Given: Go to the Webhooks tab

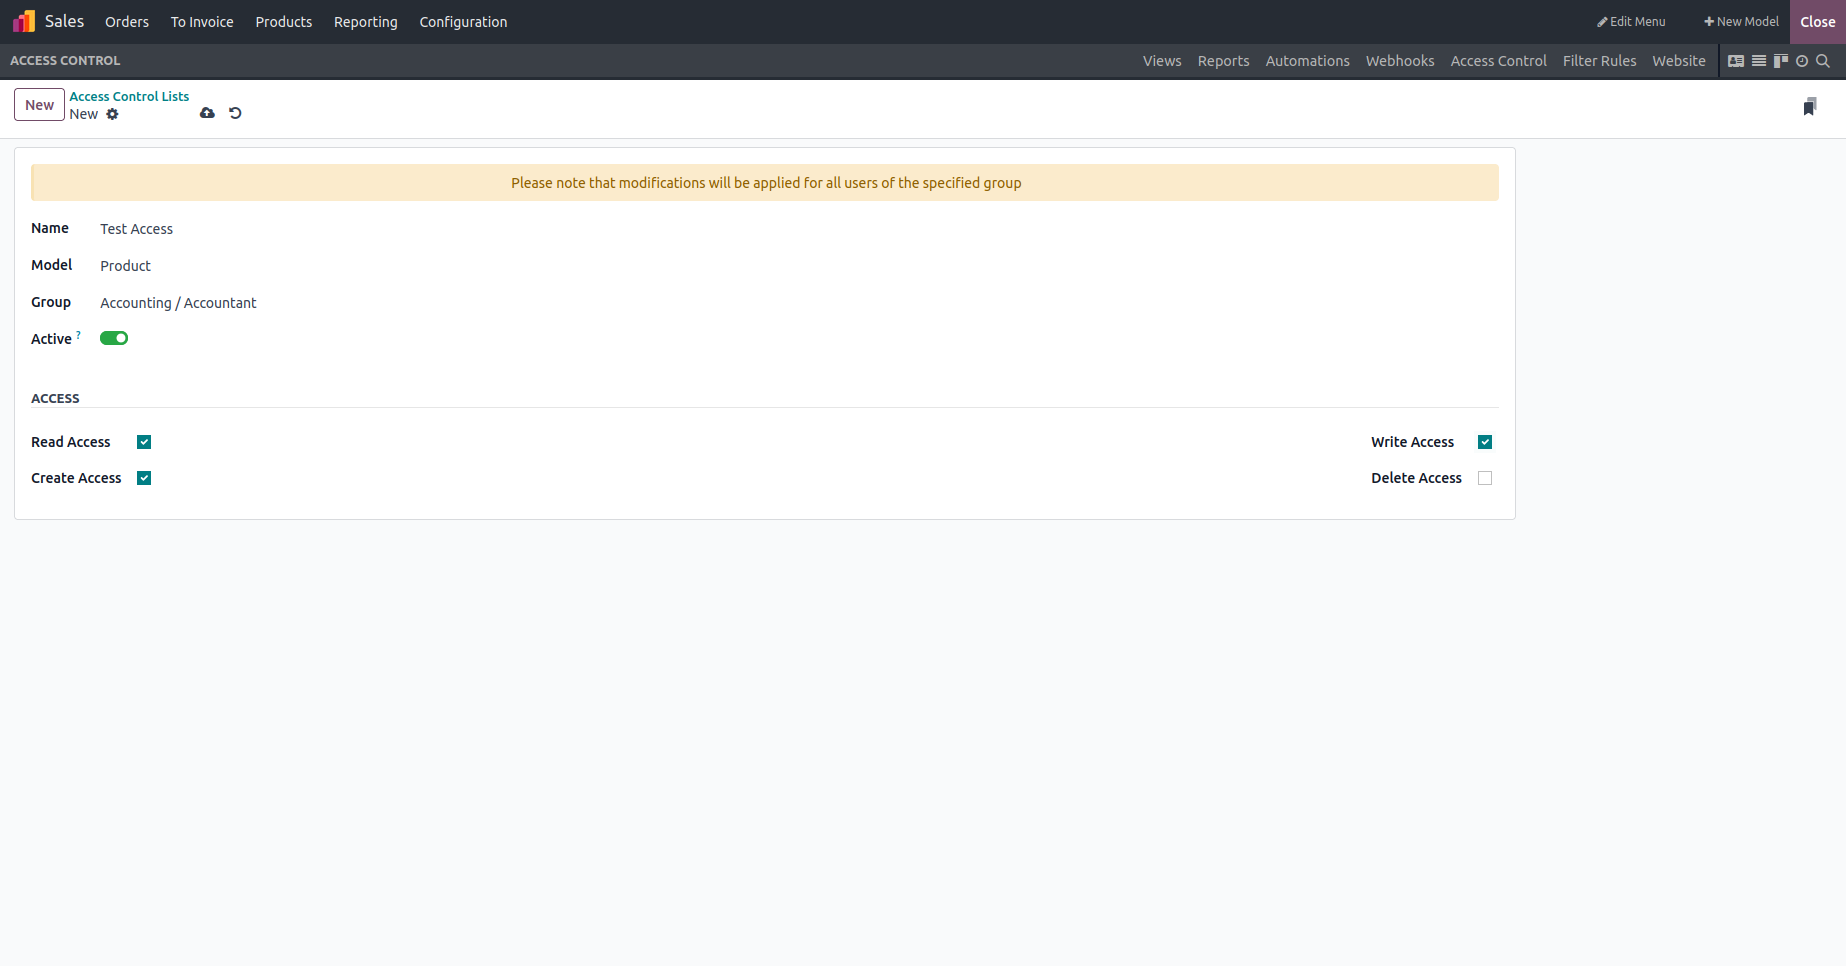Looking at the screenshot, I should tap(1400, 61).
